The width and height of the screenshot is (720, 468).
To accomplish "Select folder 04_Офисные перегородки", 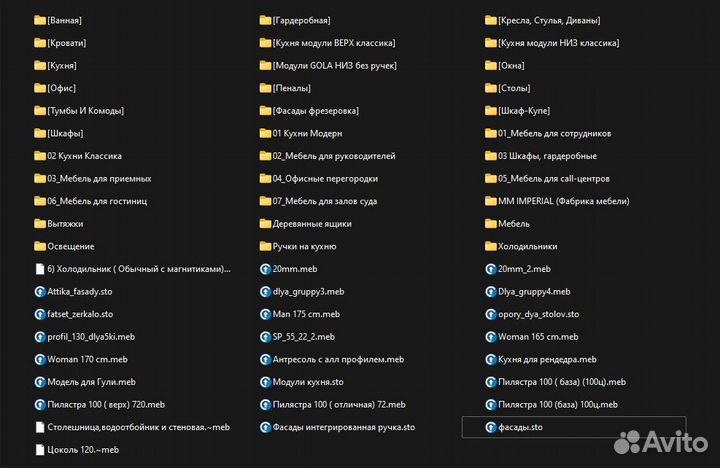I will pos(324,179).
